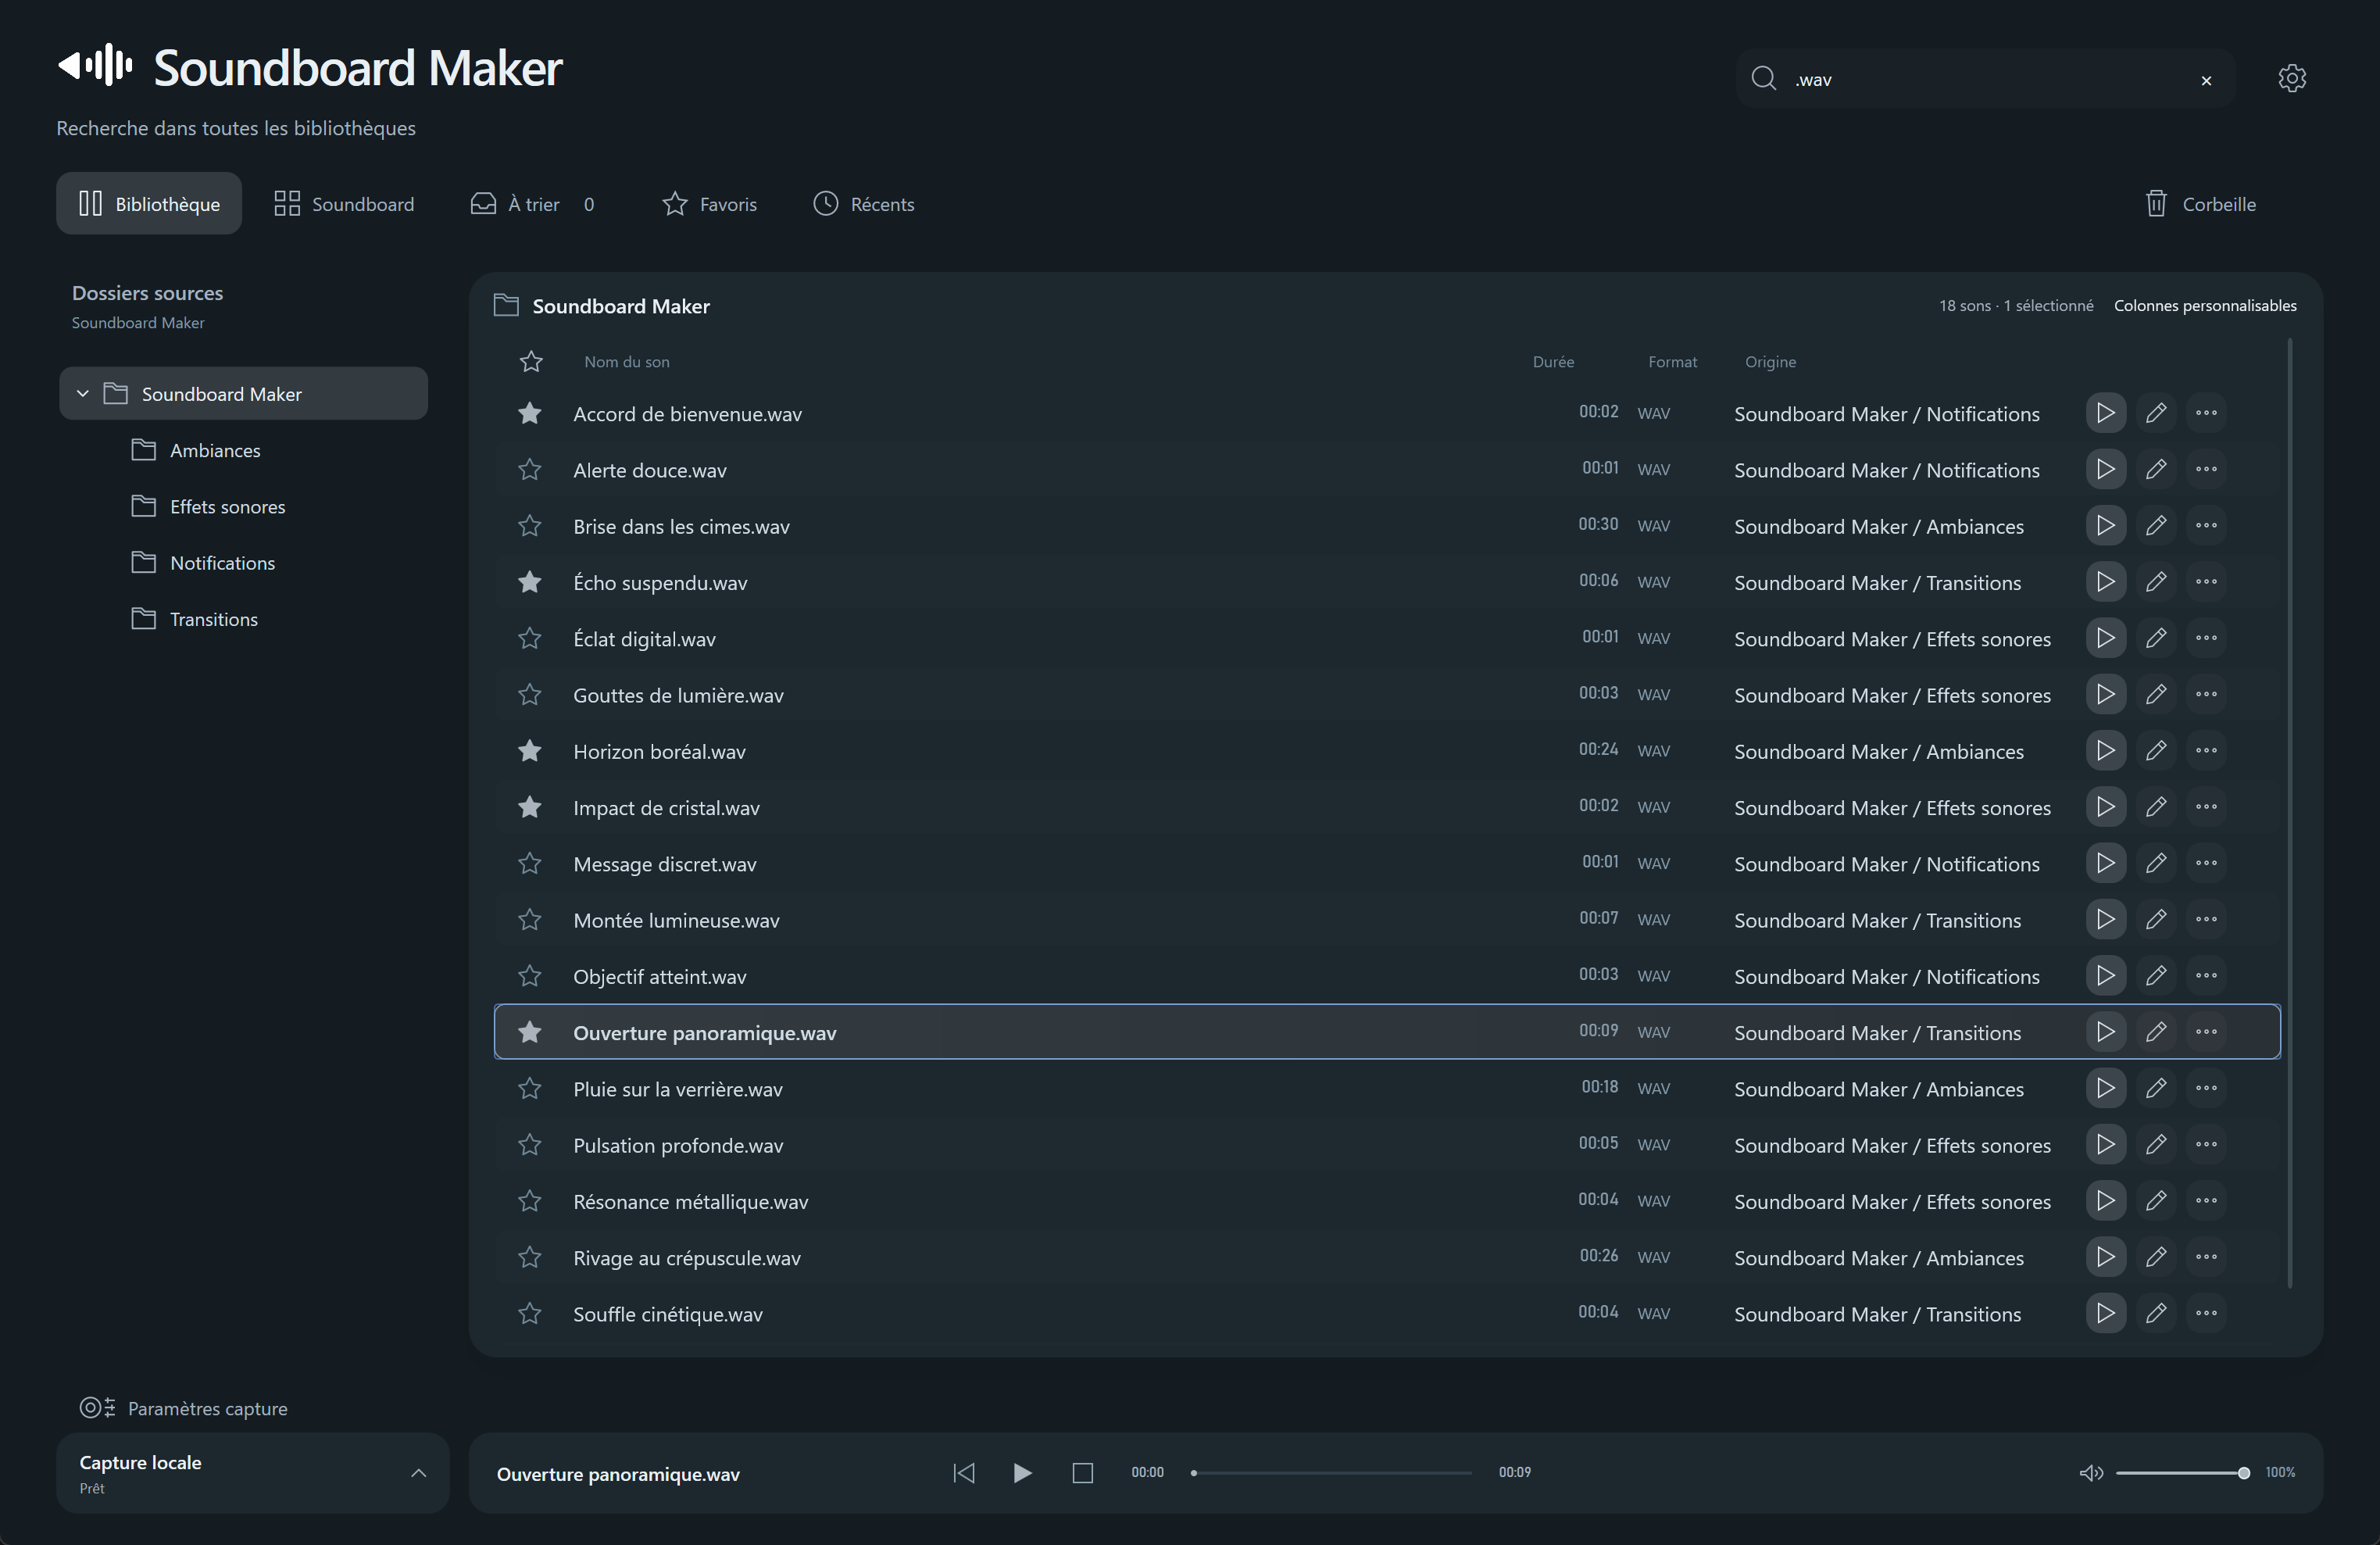Open the À trier tab
Viewport: 2380px width, 1545px height.
tap(534, 204)
